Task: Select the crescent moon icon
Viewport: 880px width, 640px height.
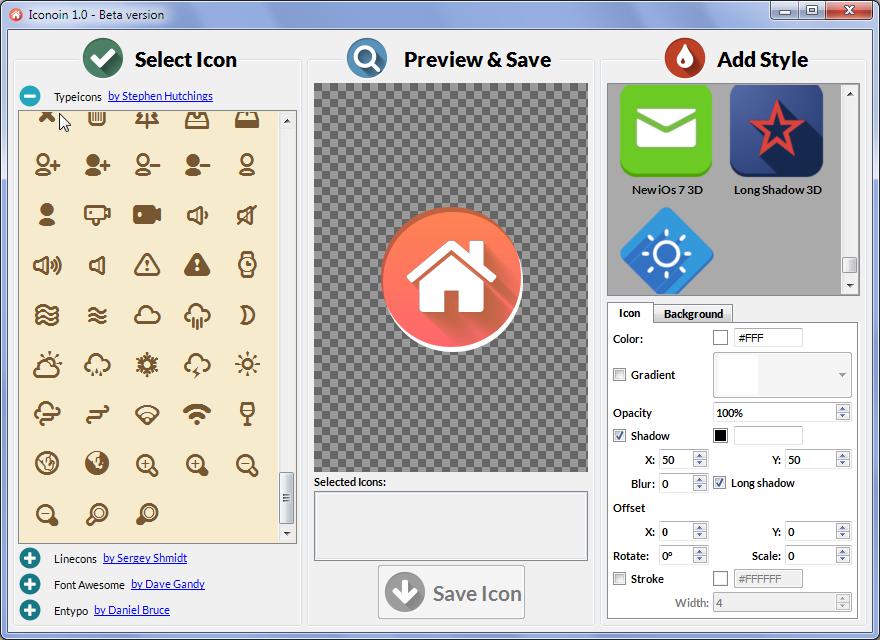Action: tap(246, 315)
